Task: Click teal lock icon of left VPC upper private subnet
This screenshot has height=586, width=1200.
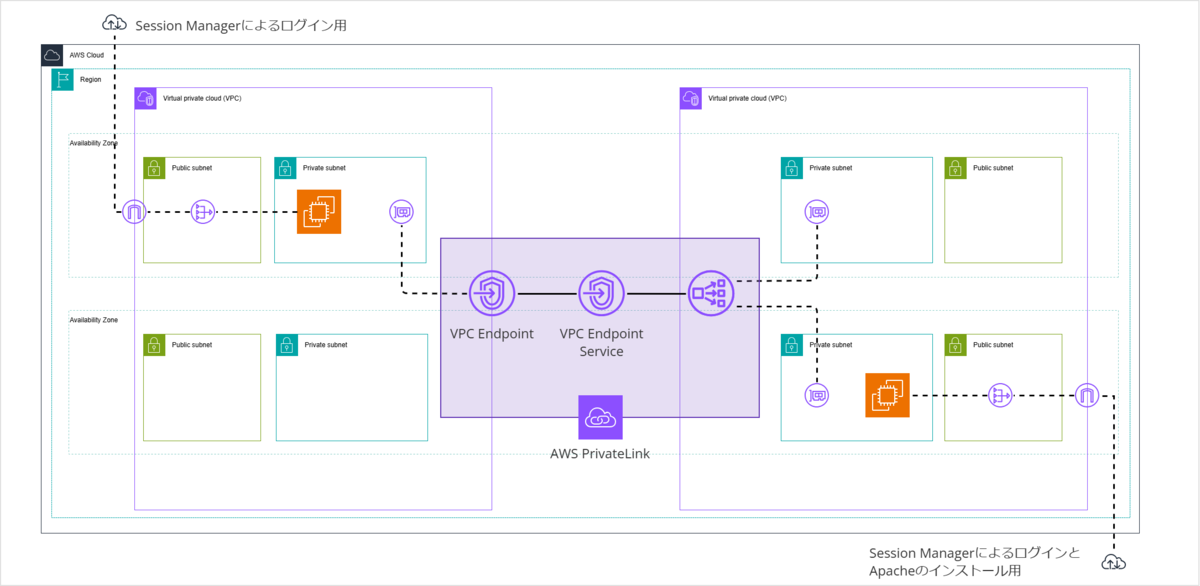Action: pos(285,168)
